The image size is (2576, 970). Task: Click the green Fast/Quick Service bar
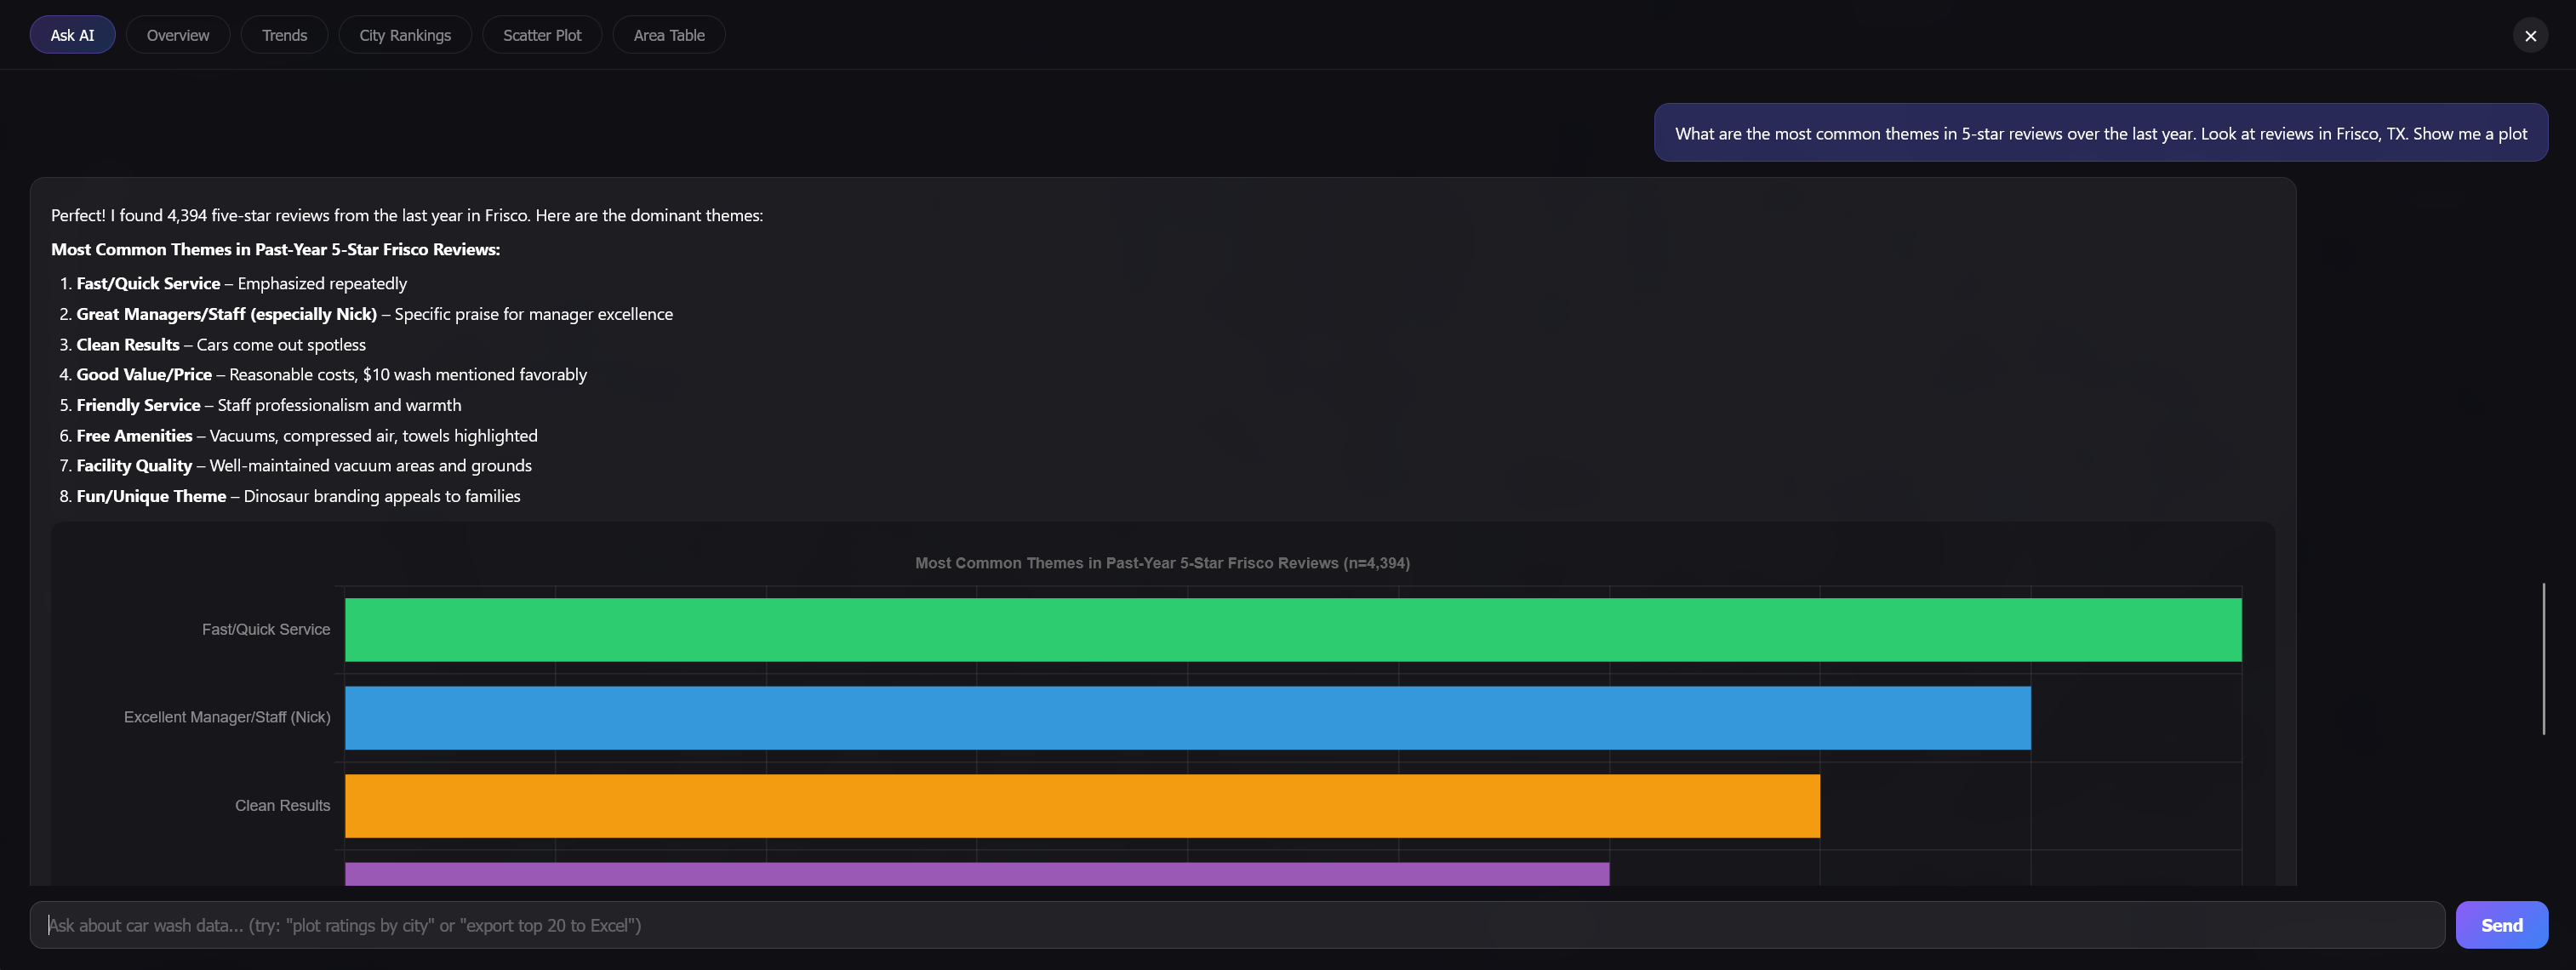[1293, 630]
